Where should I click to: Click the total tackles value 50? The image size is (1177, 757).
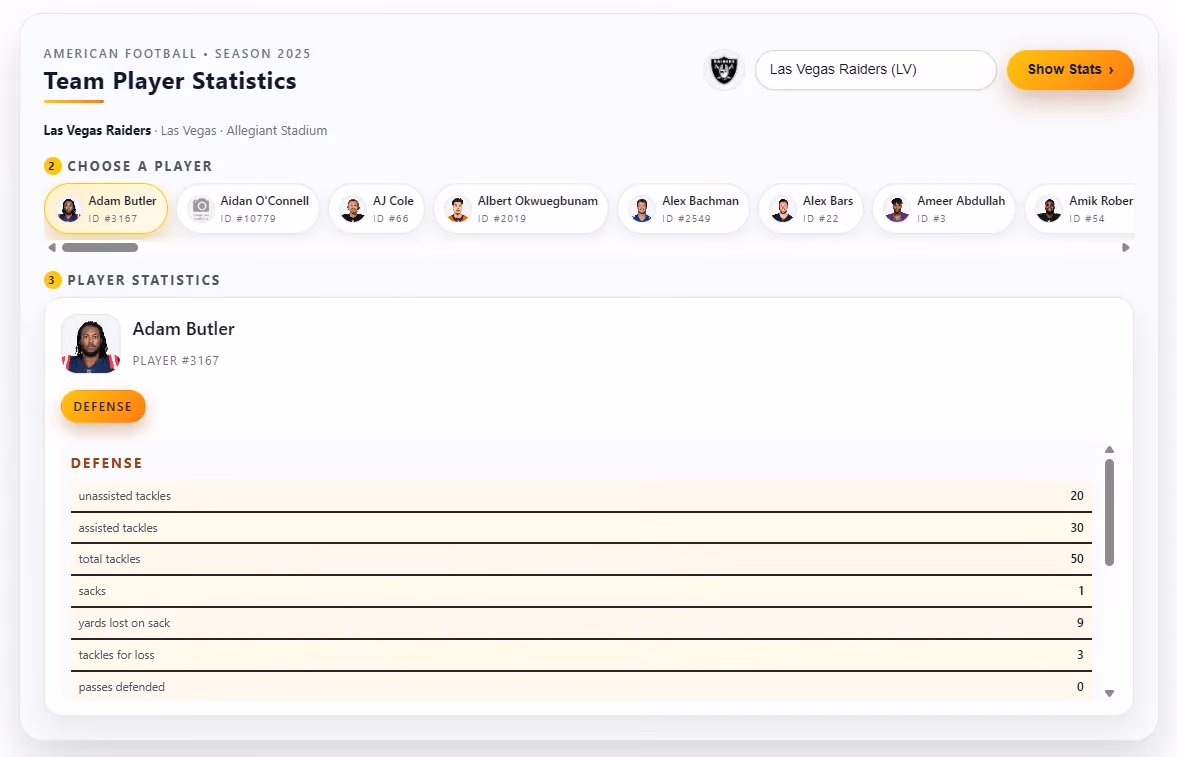click(x=1076, y=559)
